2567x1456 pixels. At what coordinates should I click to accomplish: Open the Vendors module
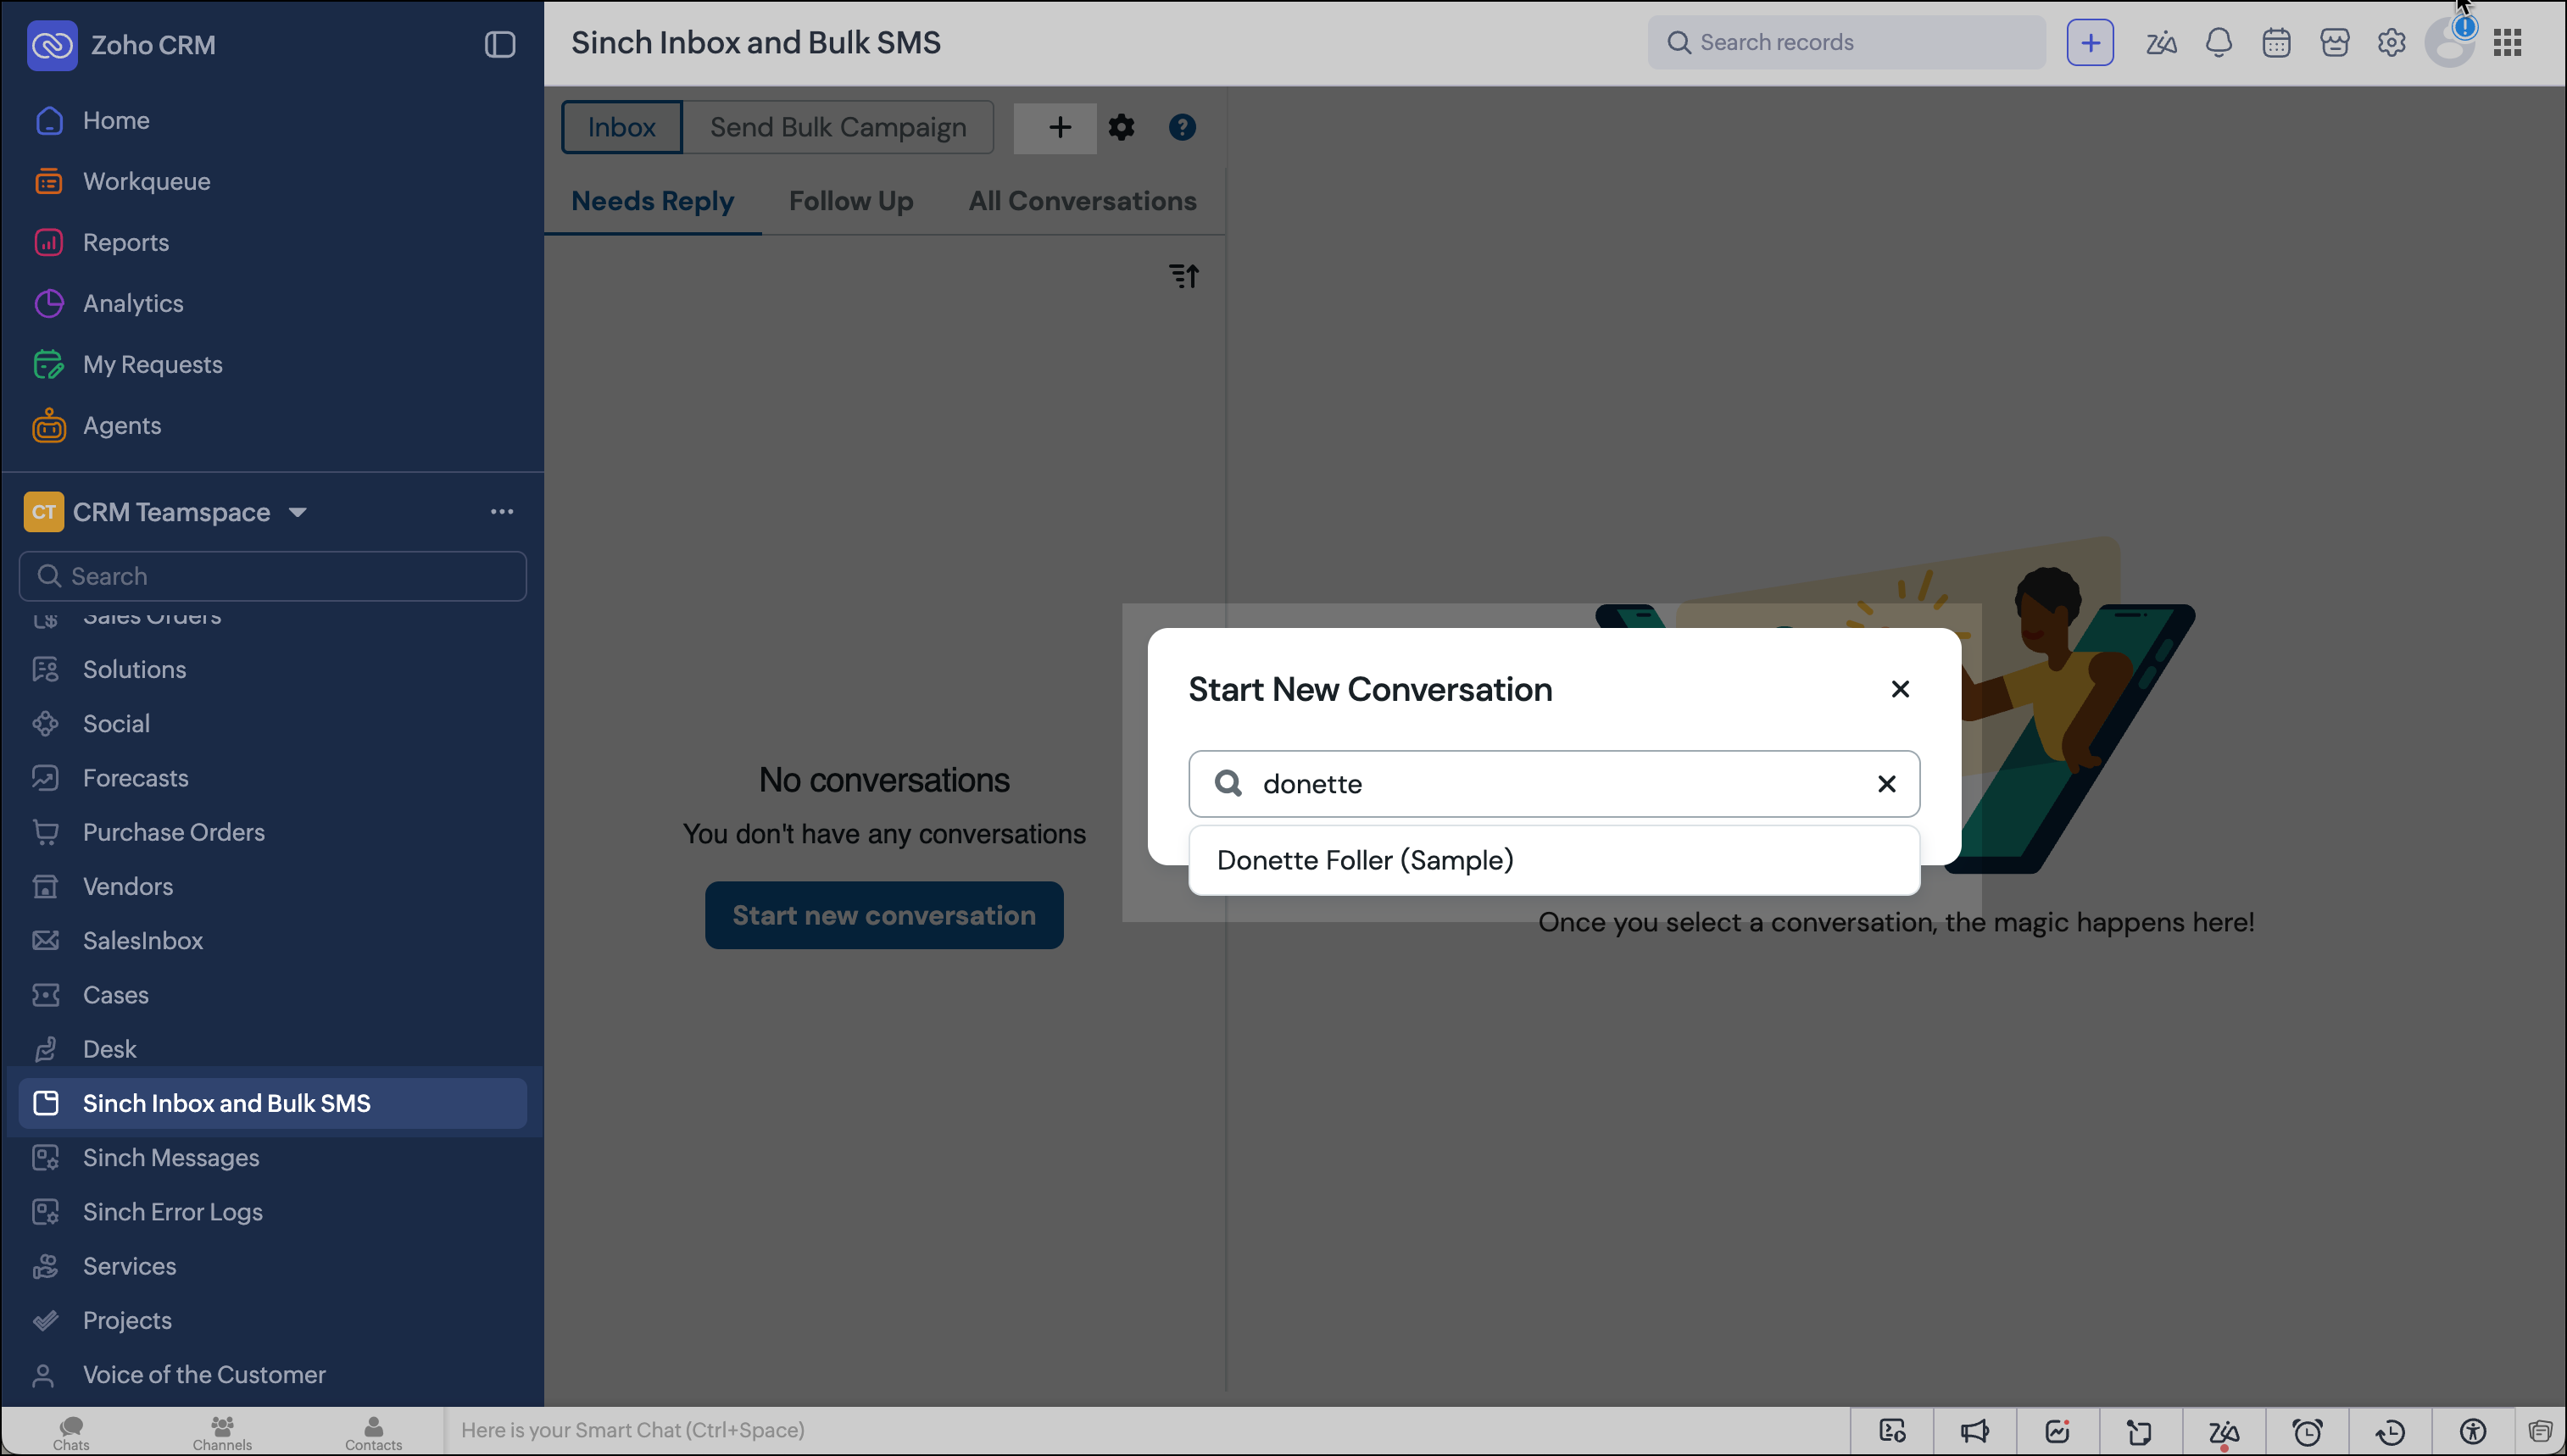point(127,887)
